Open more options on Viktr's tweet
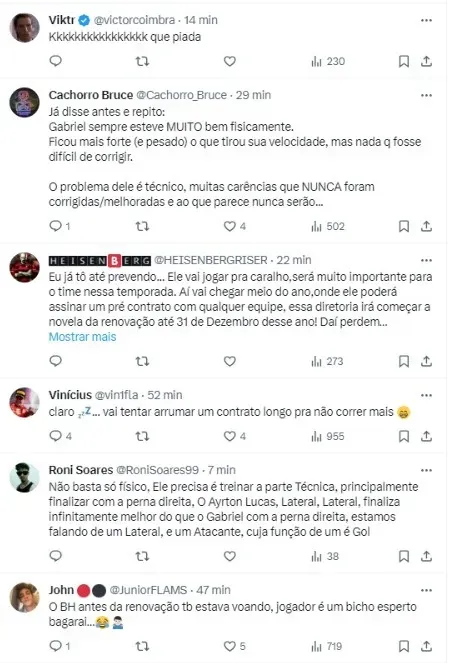This screenshot has height=663, width=449. coord(426,20)
